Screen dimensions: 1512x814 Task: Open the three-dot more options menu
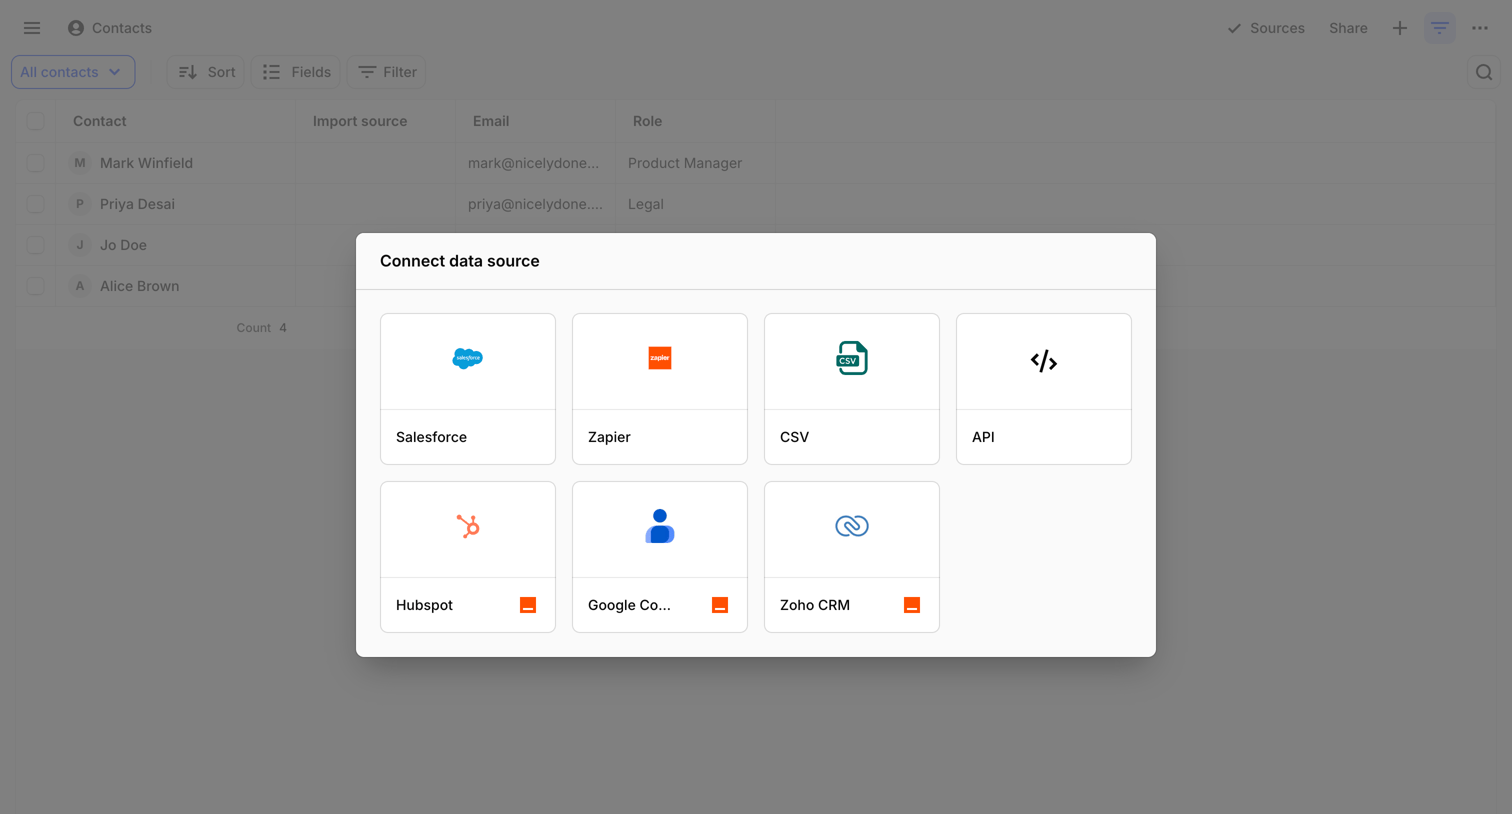pyautogui.click(x=1480, y=28)
